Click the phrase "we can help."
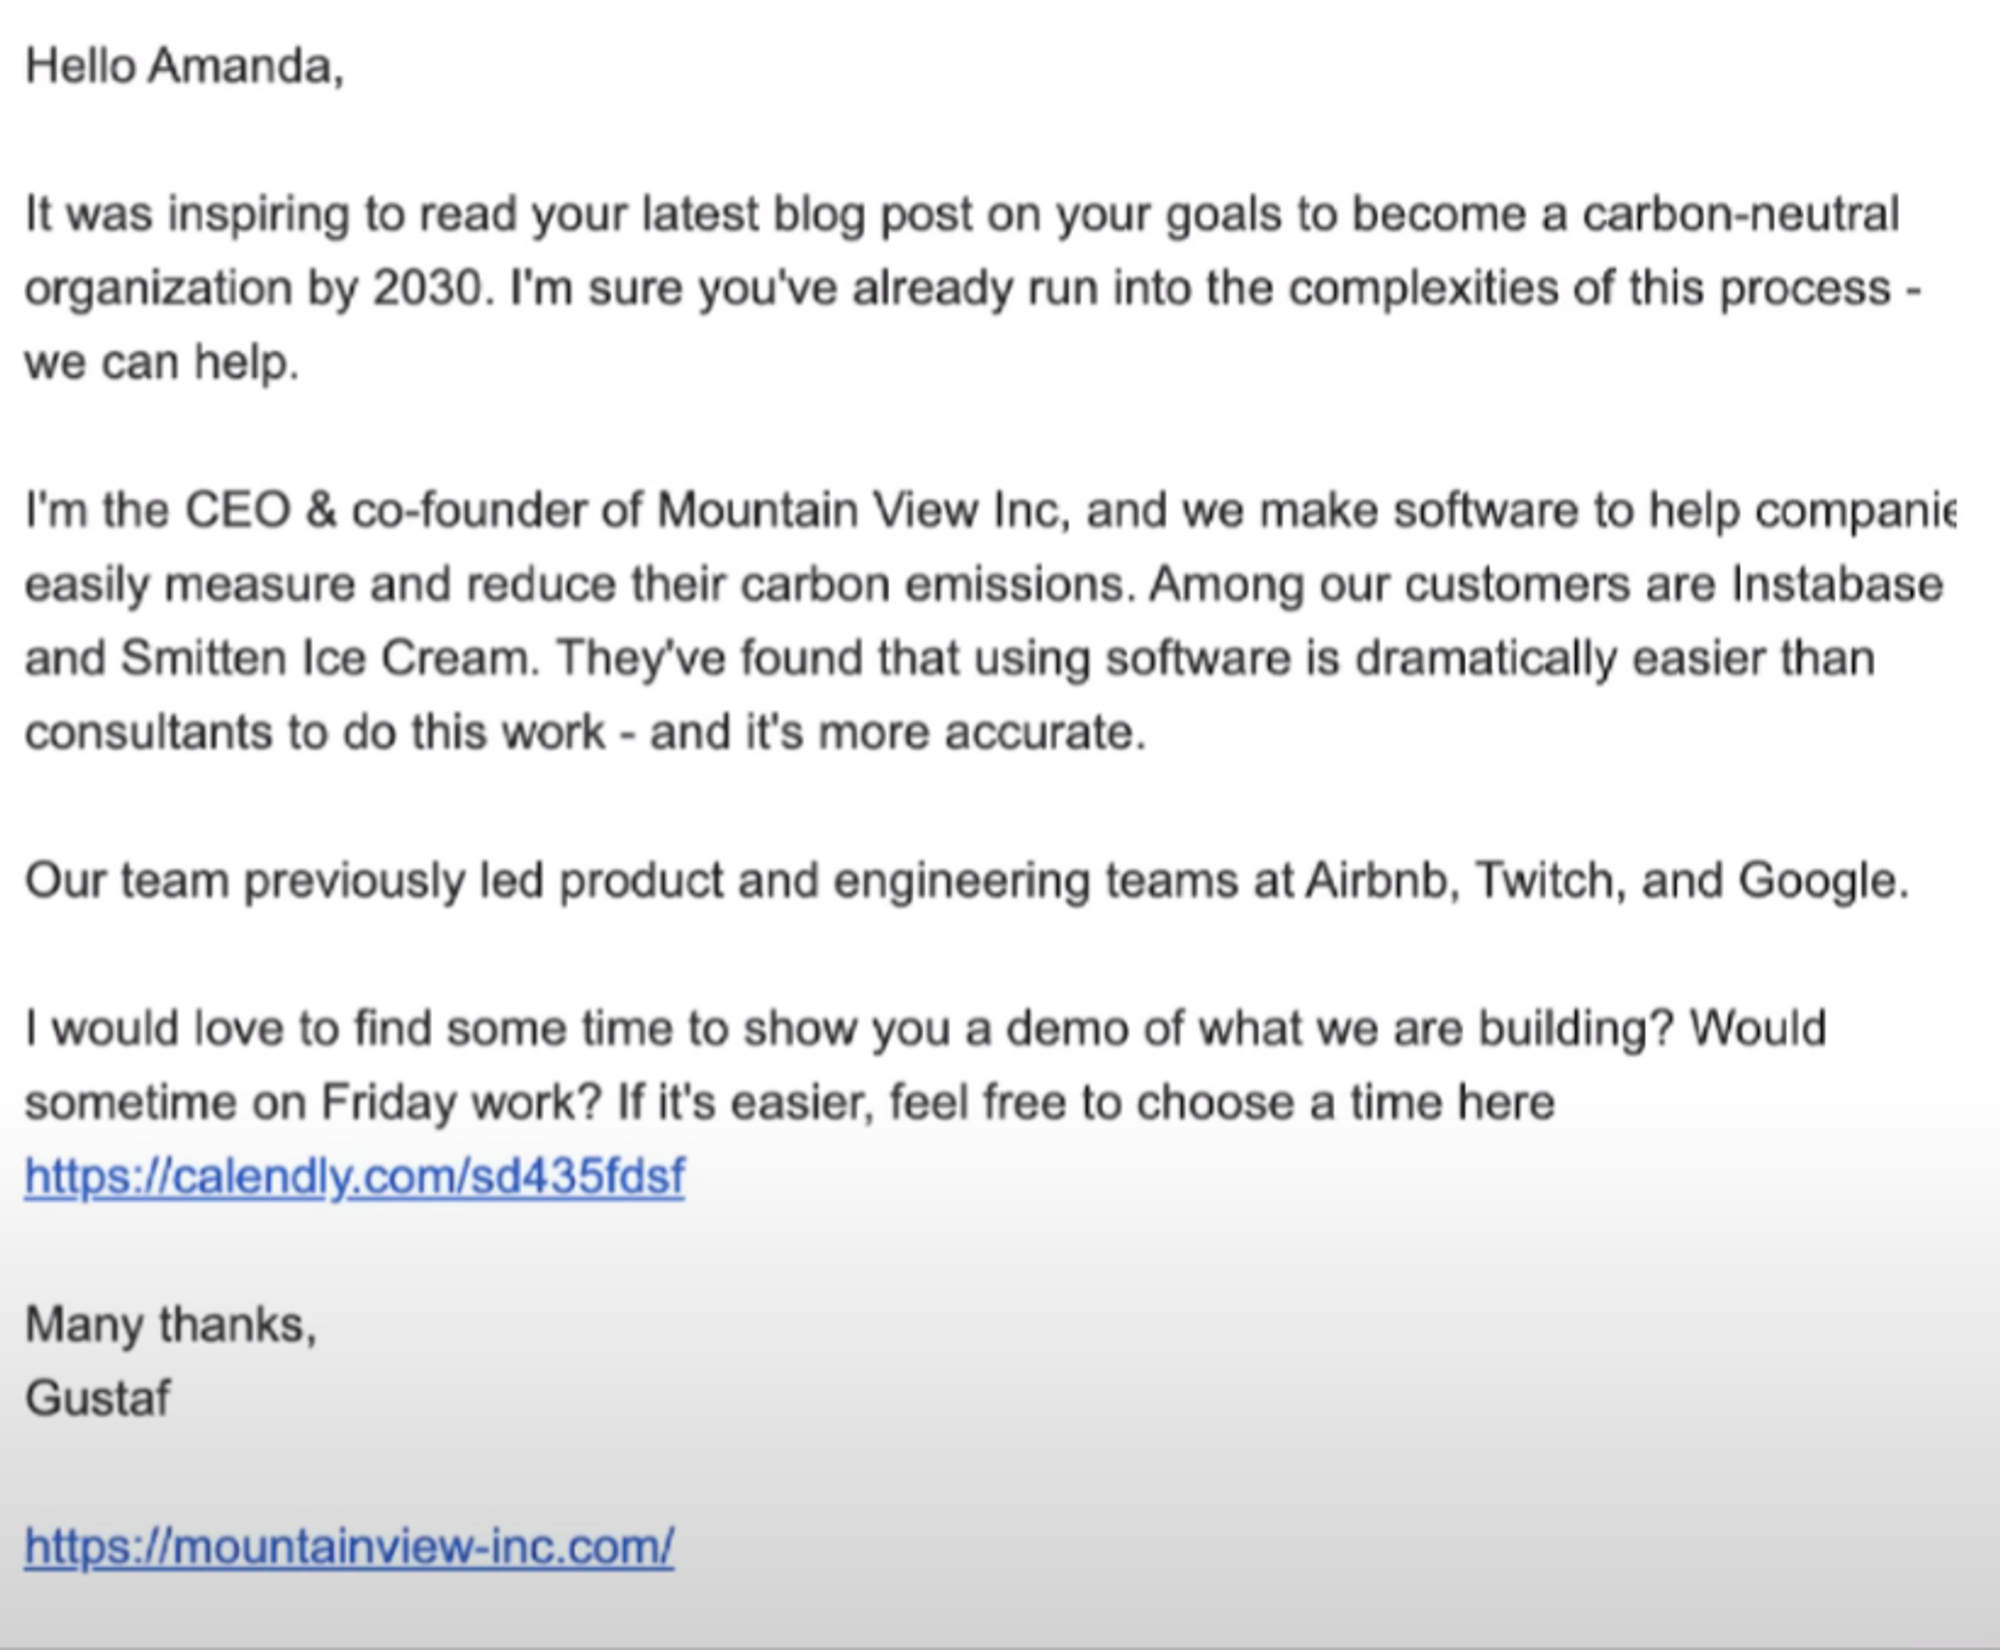The height and width of the screenshot is (1650, 2000). (x=161, y=362)
